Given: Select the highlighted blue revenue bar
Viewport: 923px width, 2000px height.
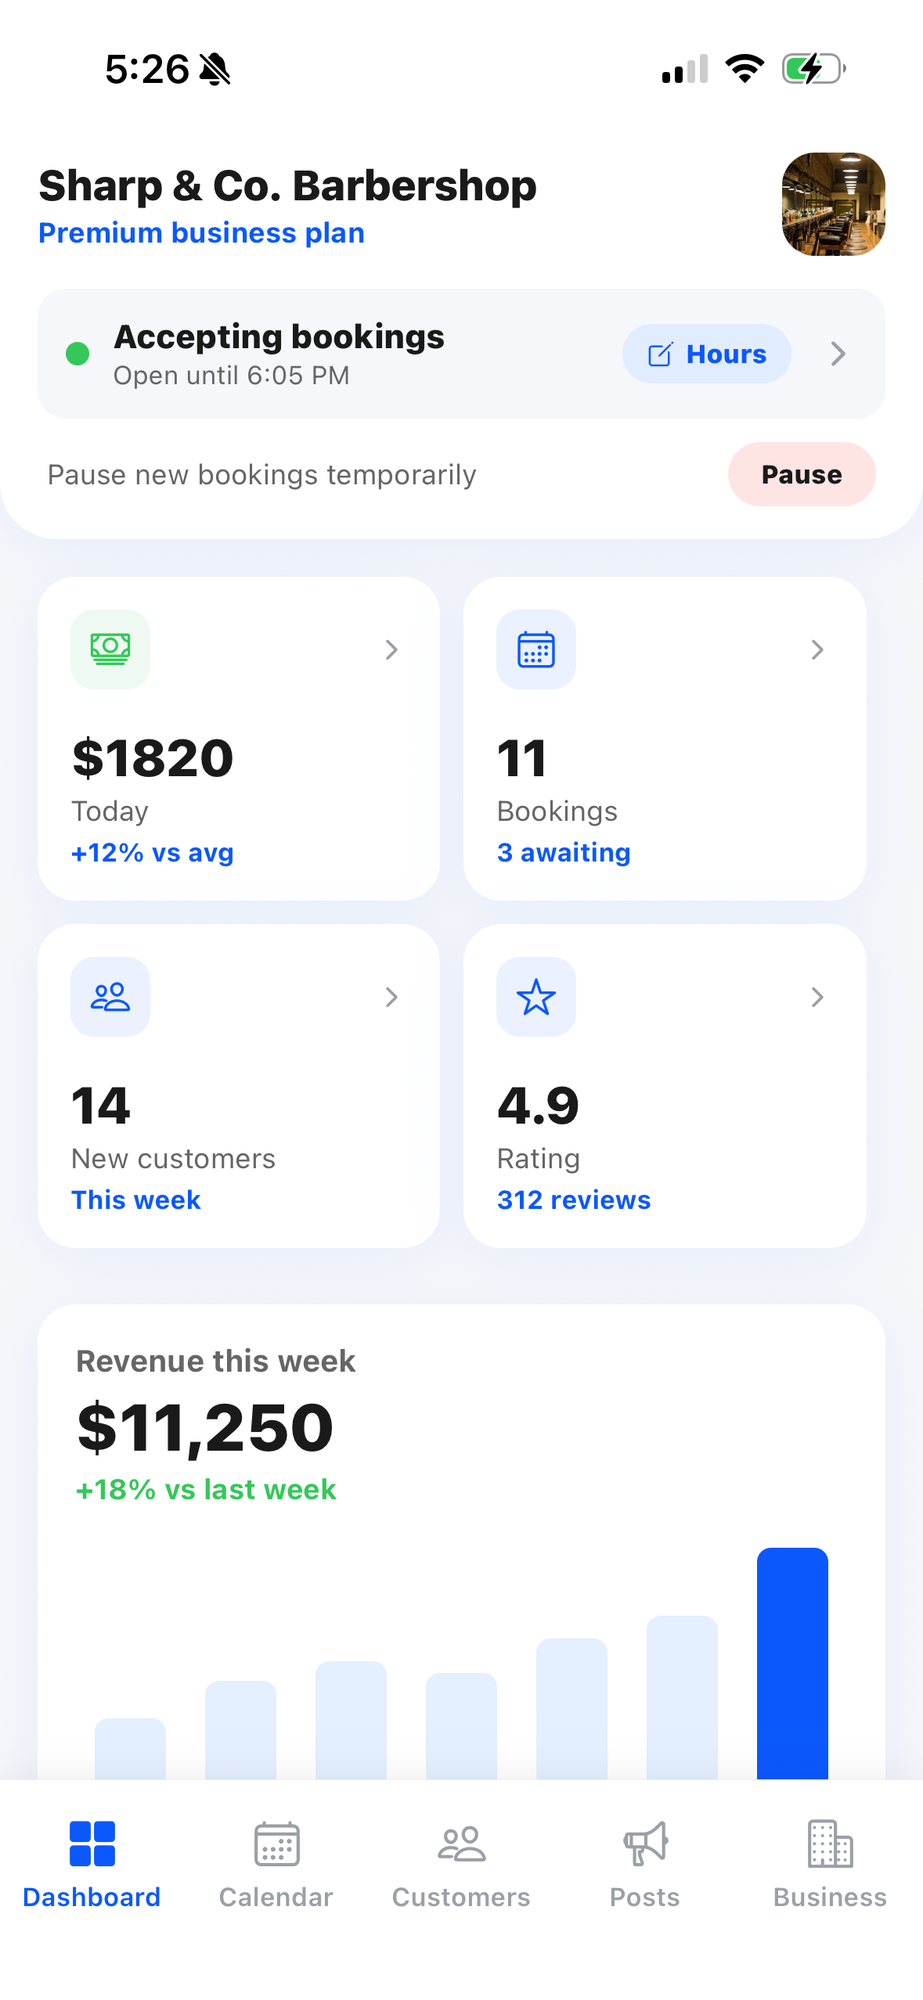Looking at the screenshot, I should 792,1663.
